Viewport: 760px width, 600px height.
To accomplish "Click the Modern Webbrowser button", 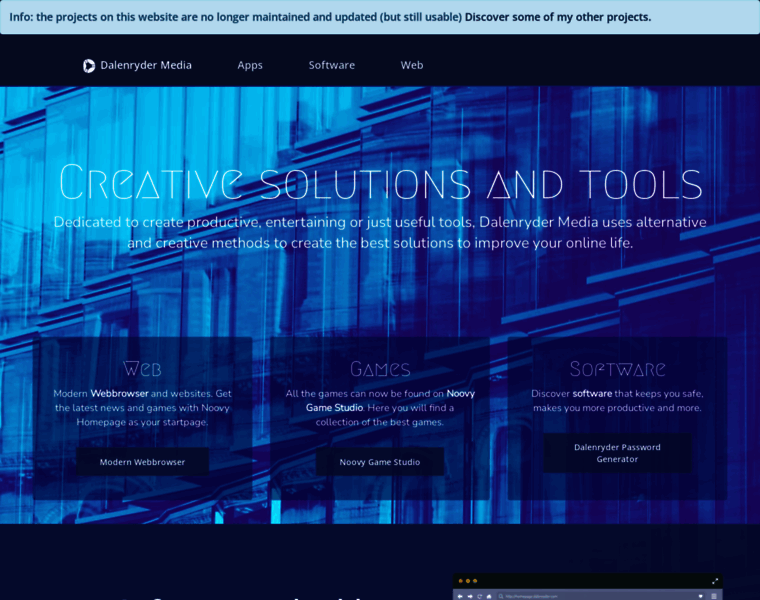I will (x=142, y=462).
